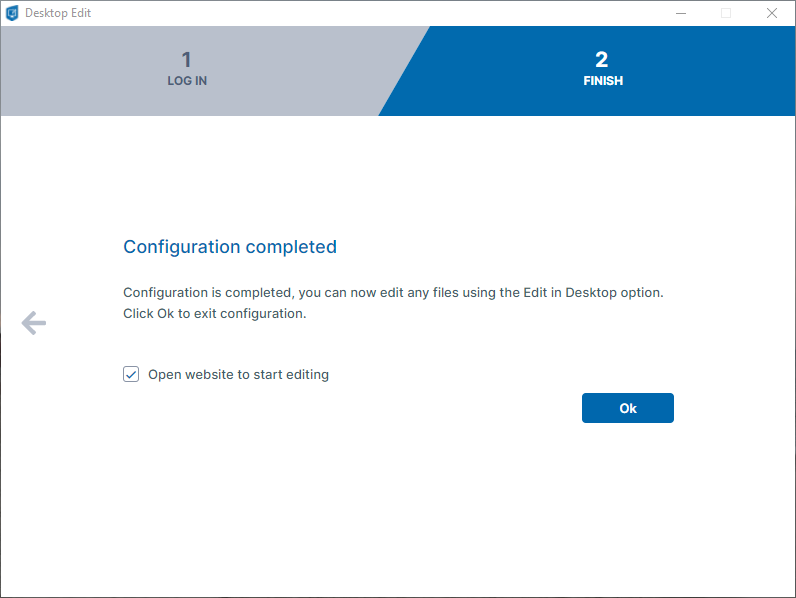
Task: Click the Desktop Edit app icon in title bar
Action: click(13, 13)
